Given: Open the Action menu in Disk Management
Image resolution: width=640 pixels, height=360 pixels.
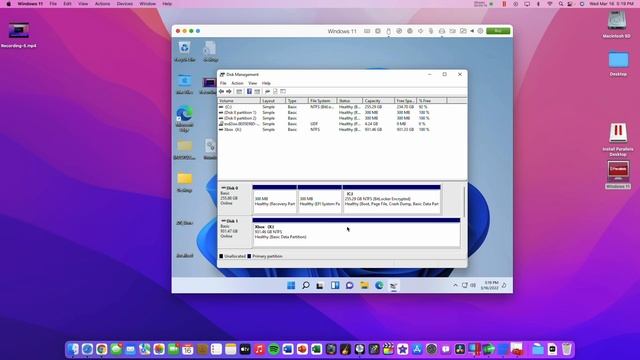Looking at the screenshot, I should pos(237,83).
